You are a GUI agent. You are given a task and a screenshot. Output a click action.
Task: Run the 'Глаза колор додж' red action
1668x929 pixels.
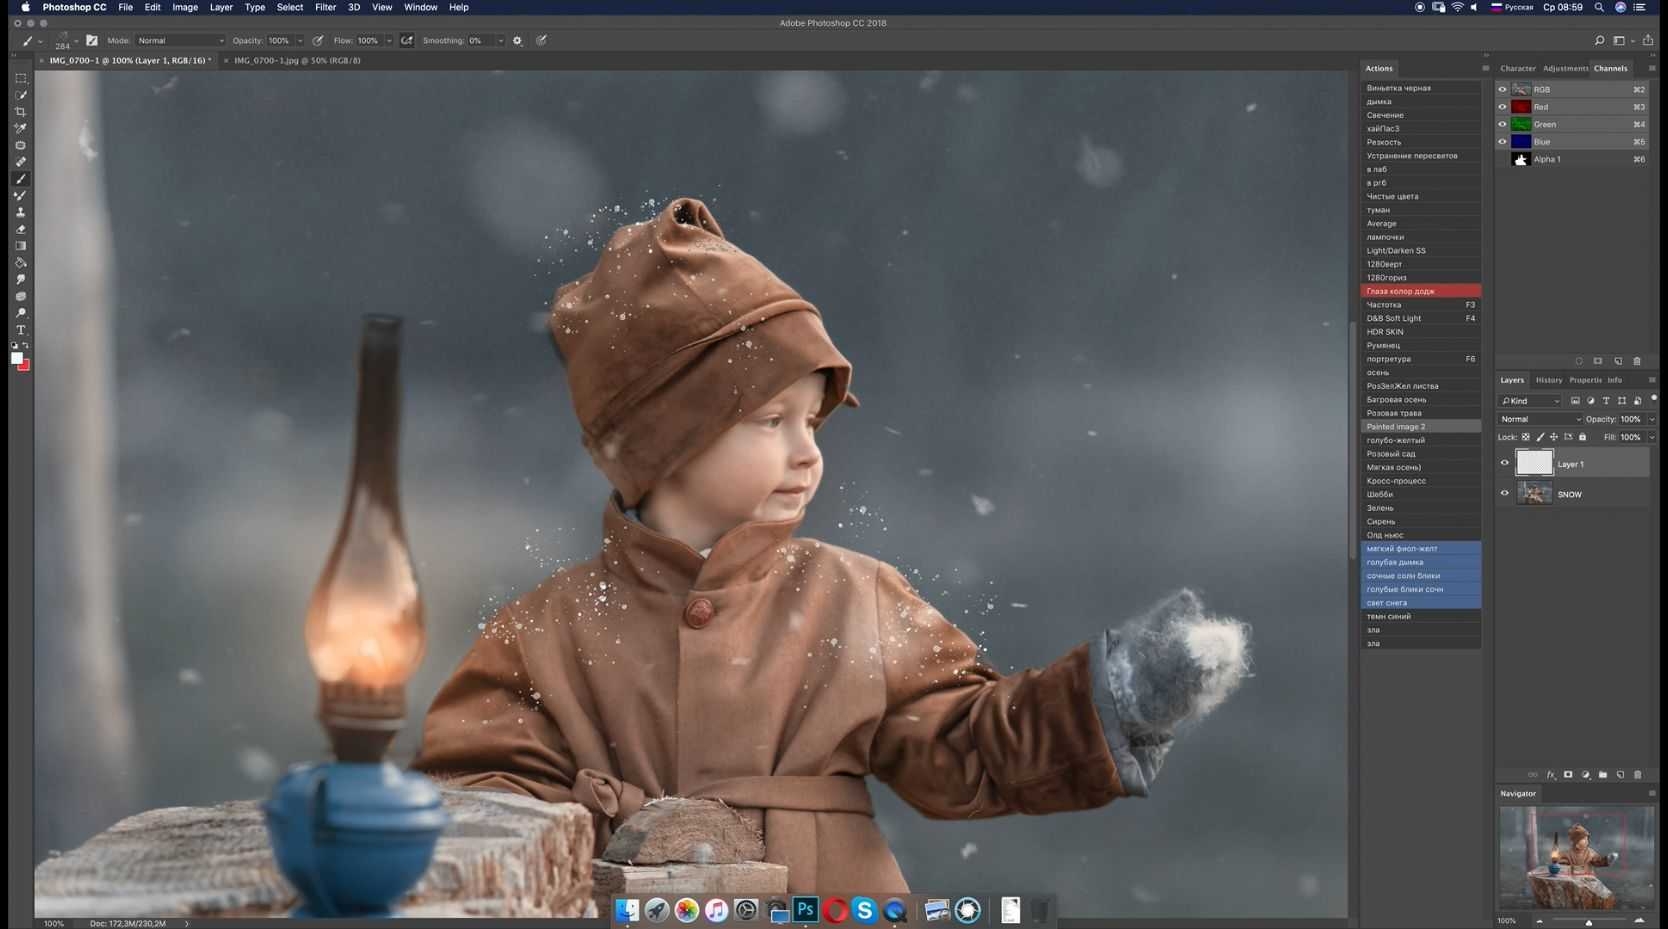point(1420,291)
